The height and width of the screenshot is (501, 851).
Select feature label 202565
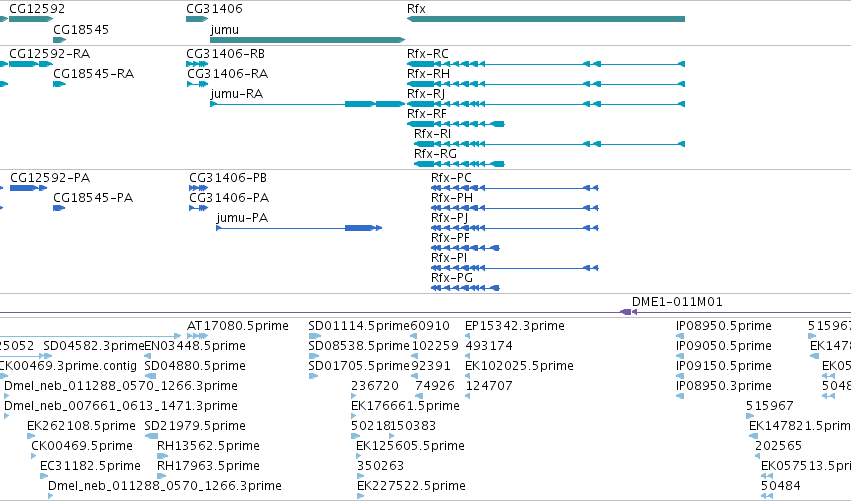coord(778,447)
